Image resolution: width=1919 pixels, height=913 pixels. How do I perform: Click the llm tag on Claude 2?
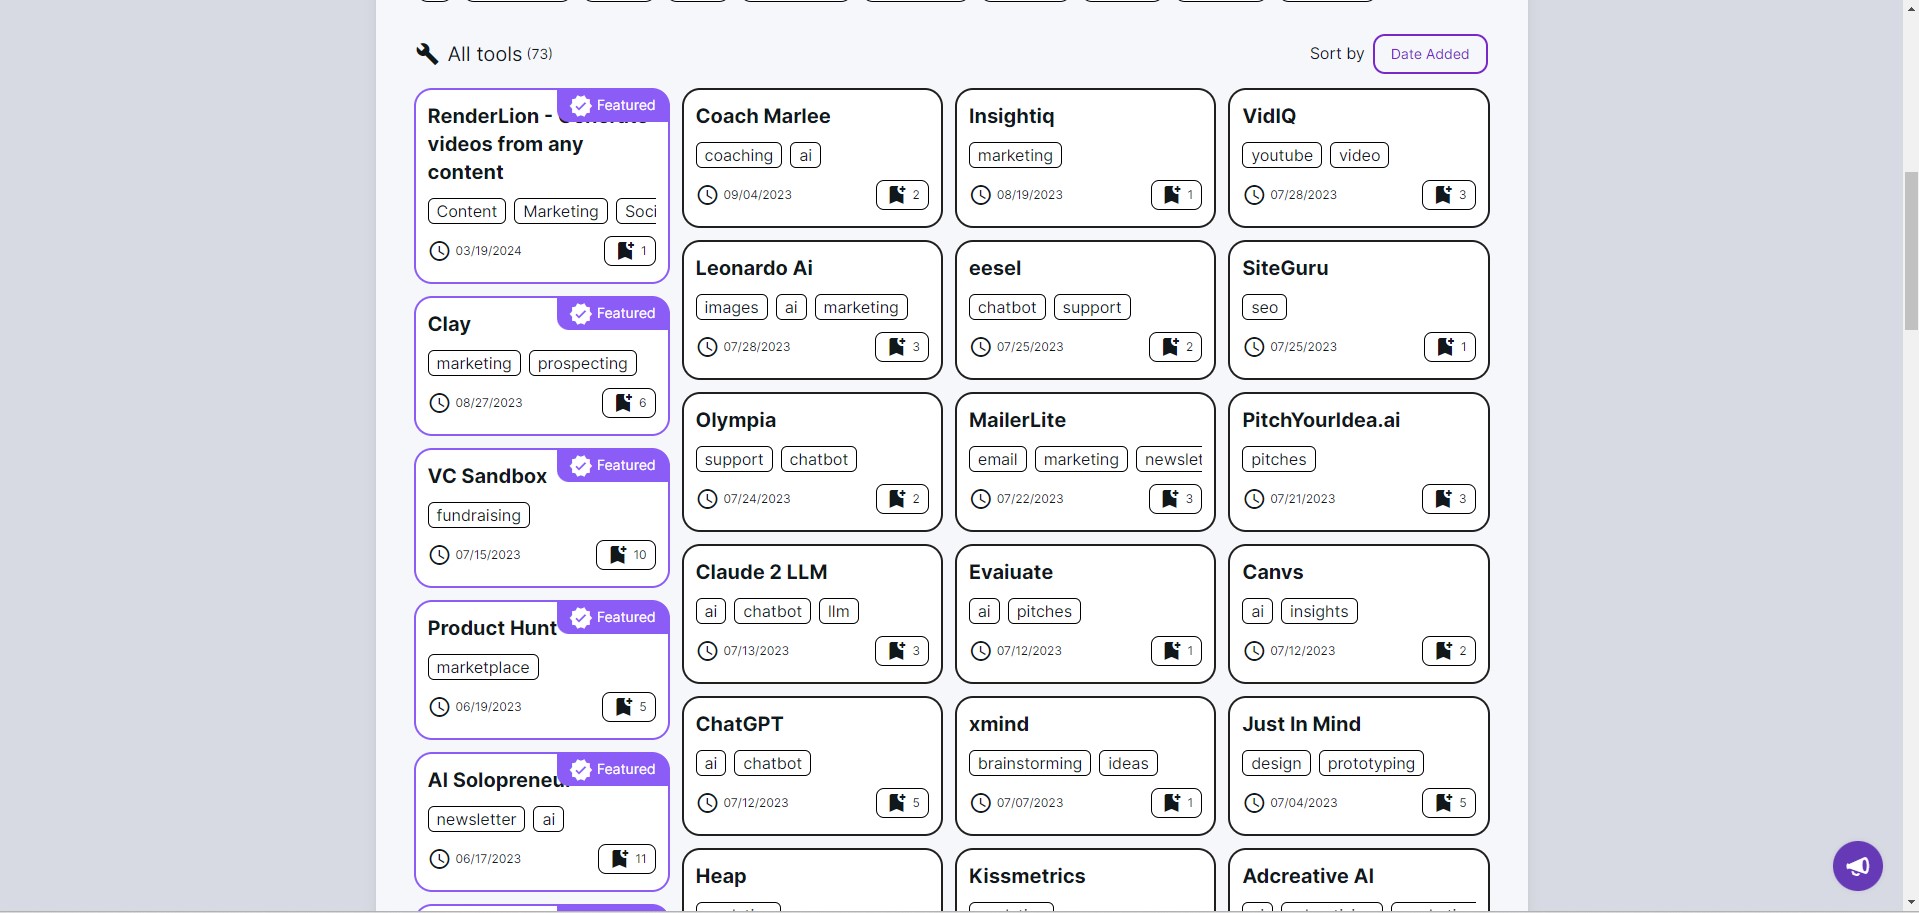pyautogui.click(x=839, y=611)
